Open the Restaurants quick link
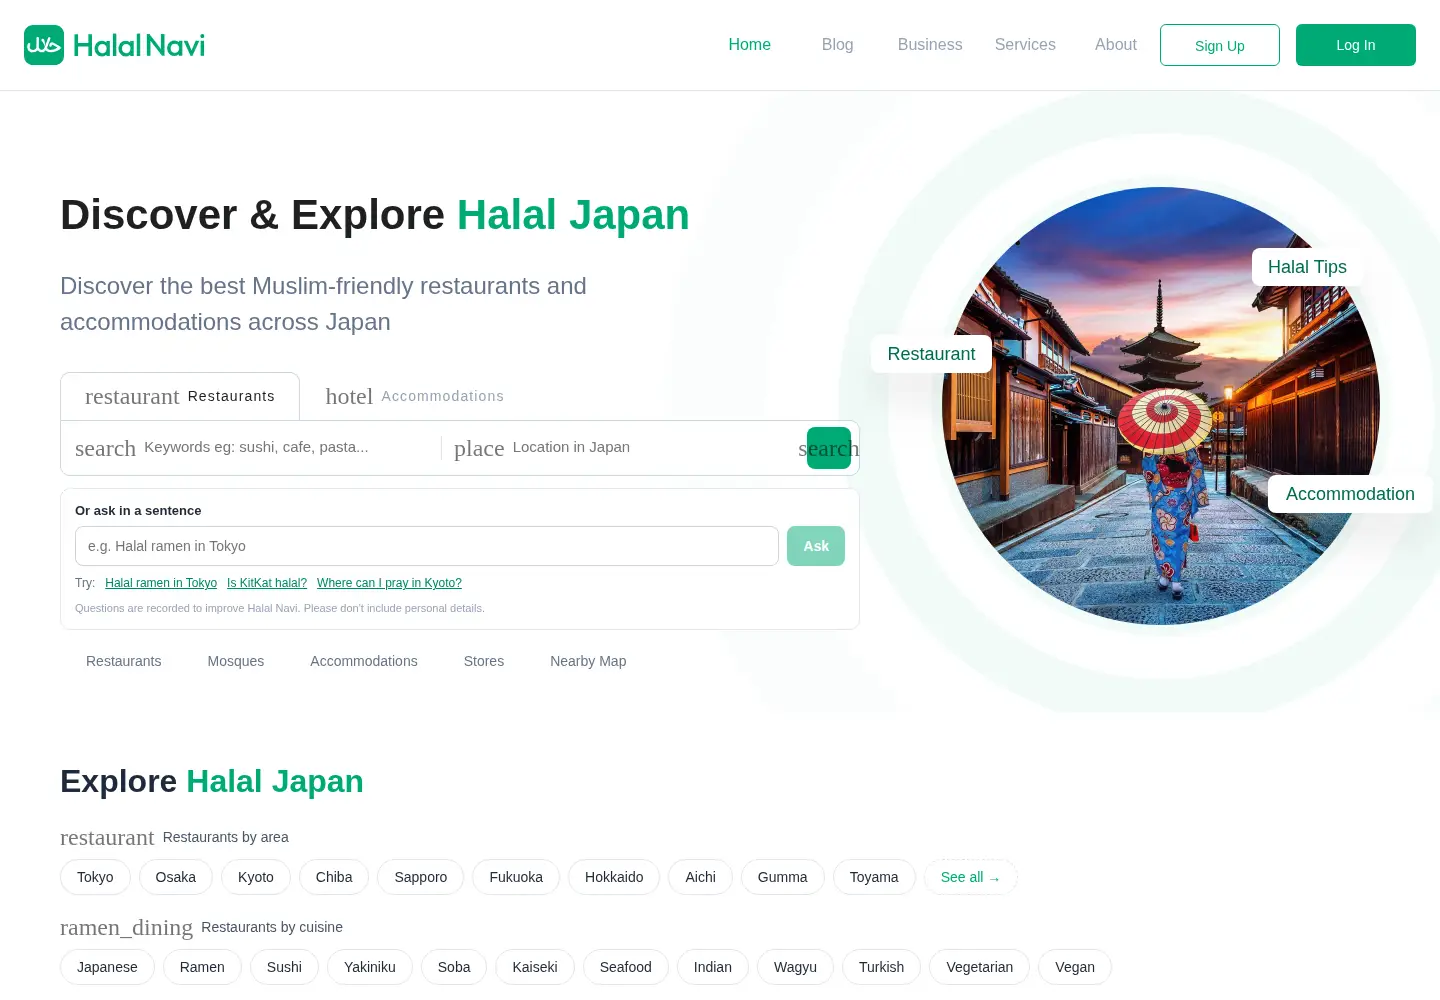The image size is (1440, 1000). coord(124,661)
